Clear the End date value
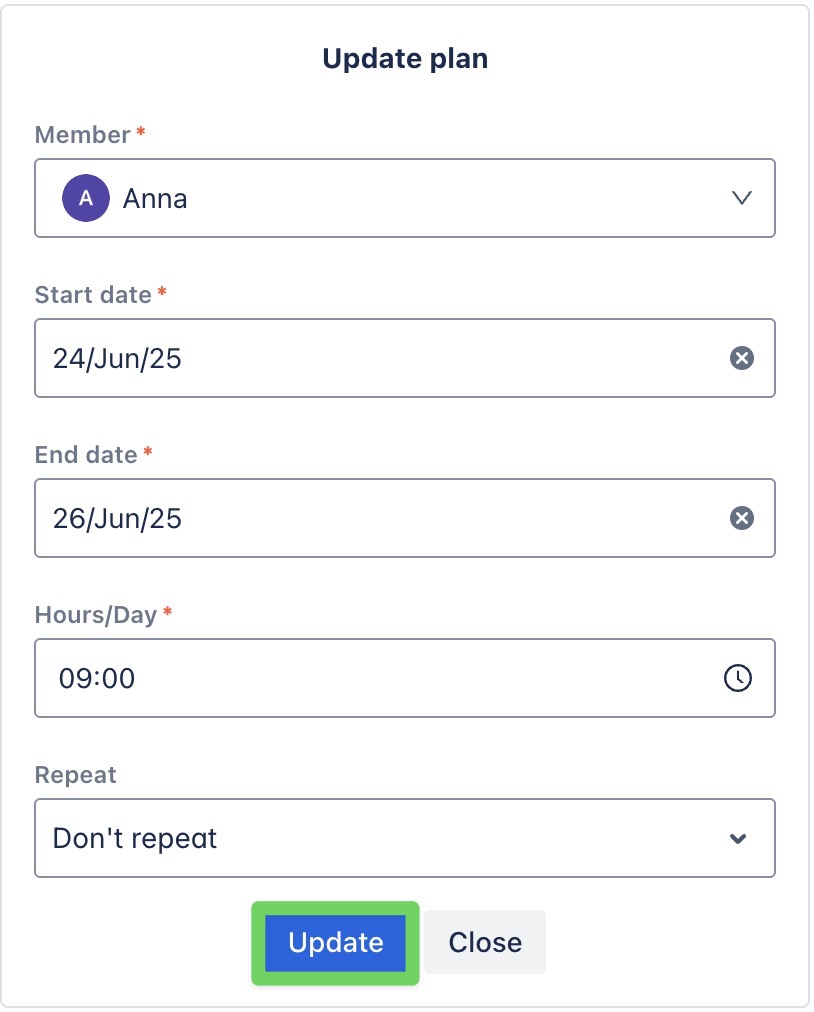The width and height of the screenshot is (814, 1012). click(741, 518)
